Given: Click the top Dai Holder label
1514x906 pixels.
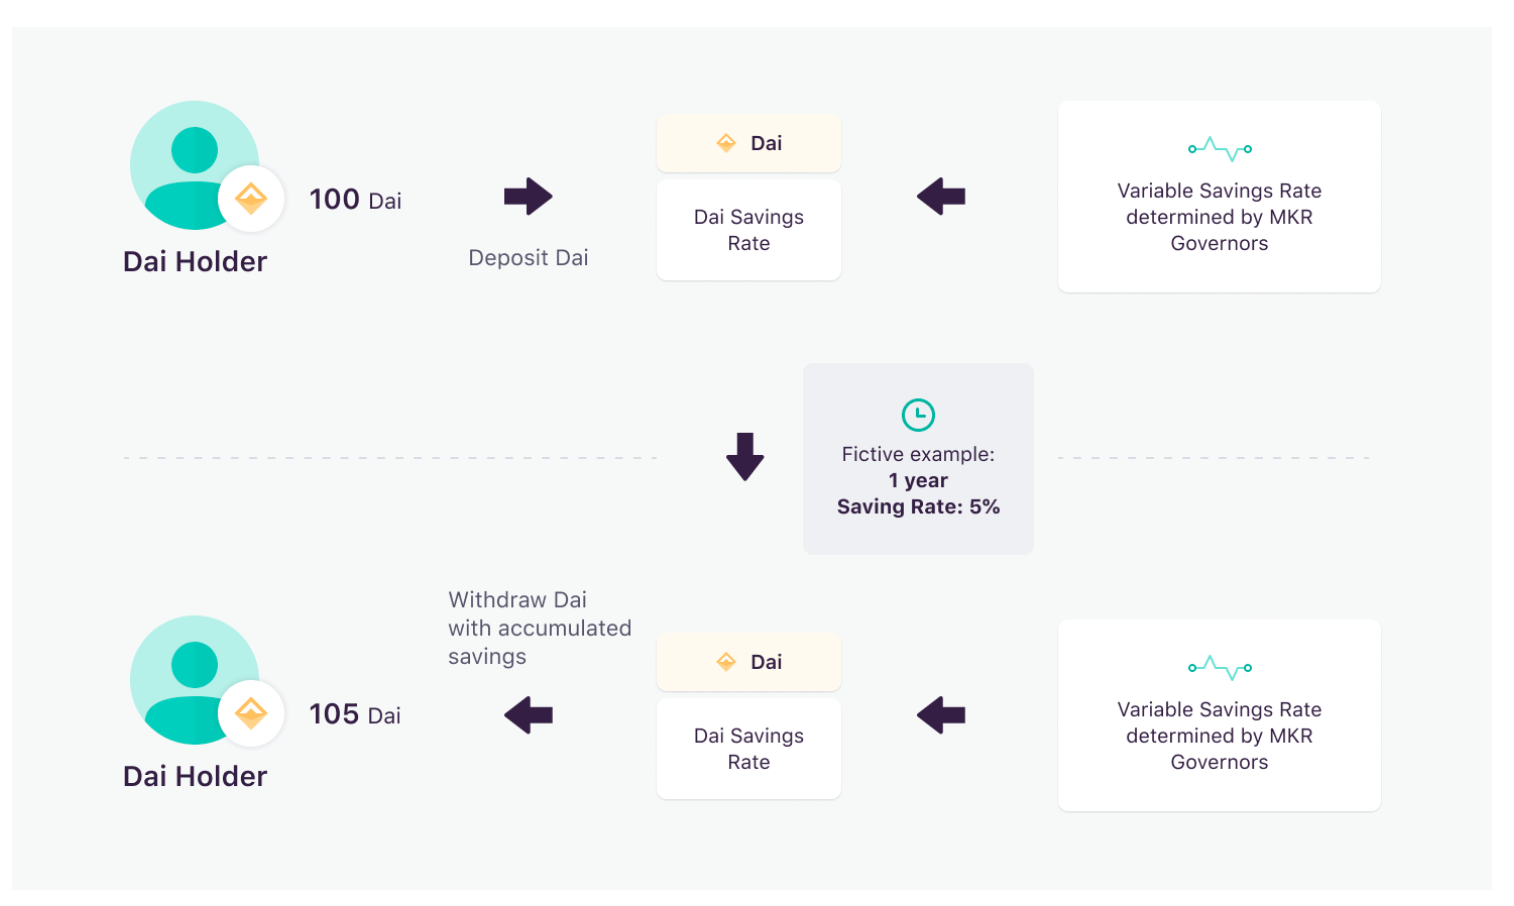Looking at the screenshot, I should [x=195, y=262].
